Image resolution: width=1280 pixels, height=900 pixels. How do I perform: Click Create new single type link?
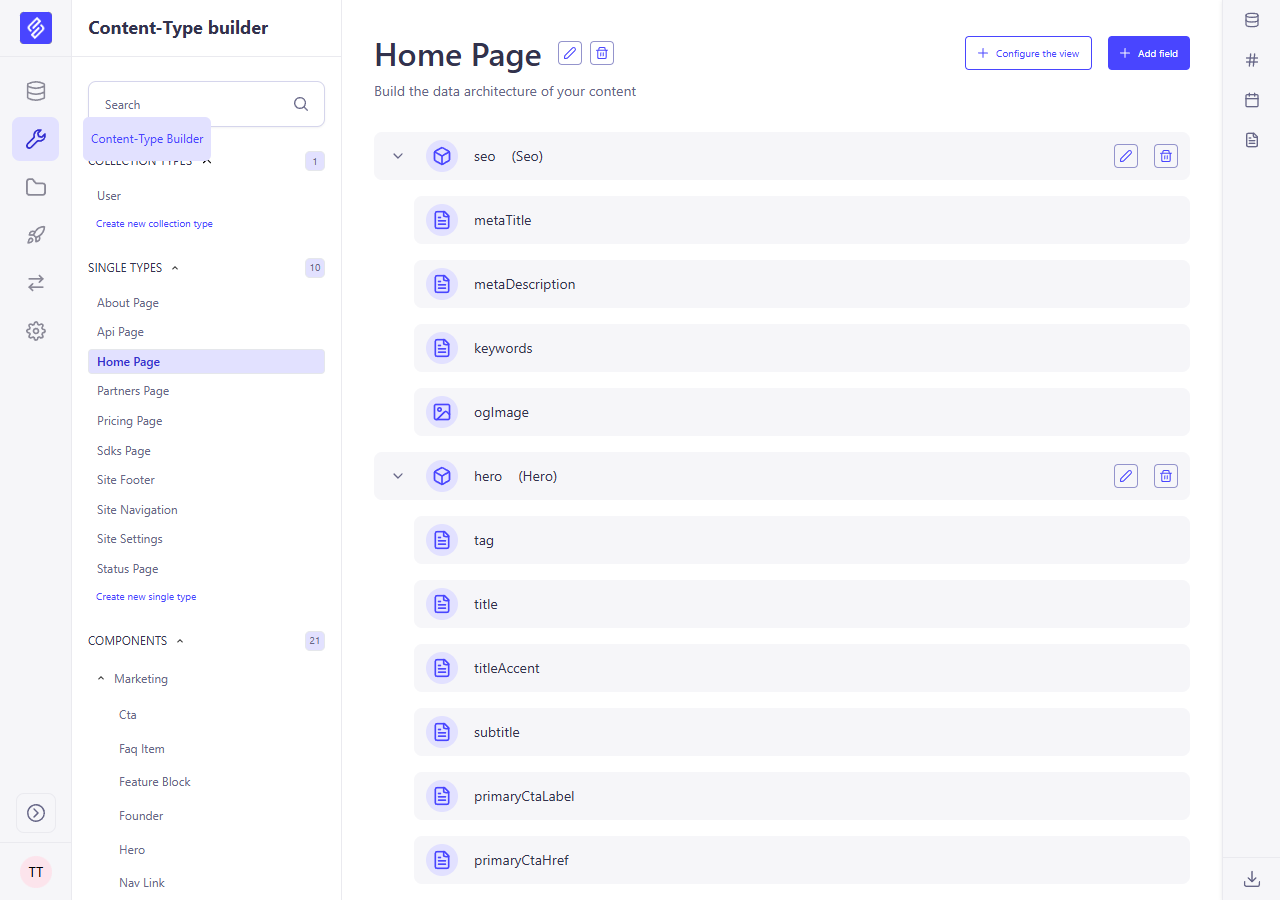pyautogui.click(x=146, y=597)
